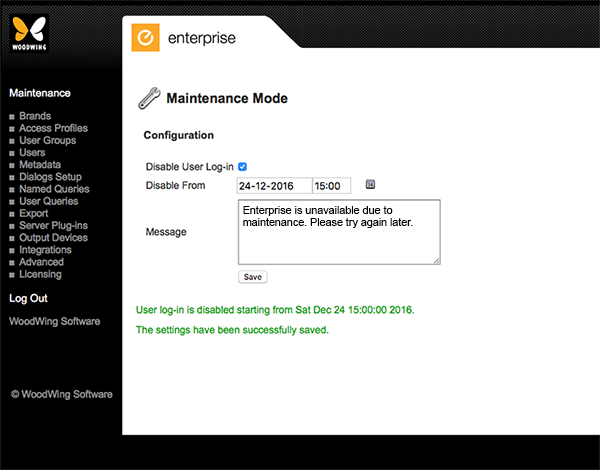Go to User Groups page
Screen dimensions: 600x470
pyautogui.click(x=47, y=140)
